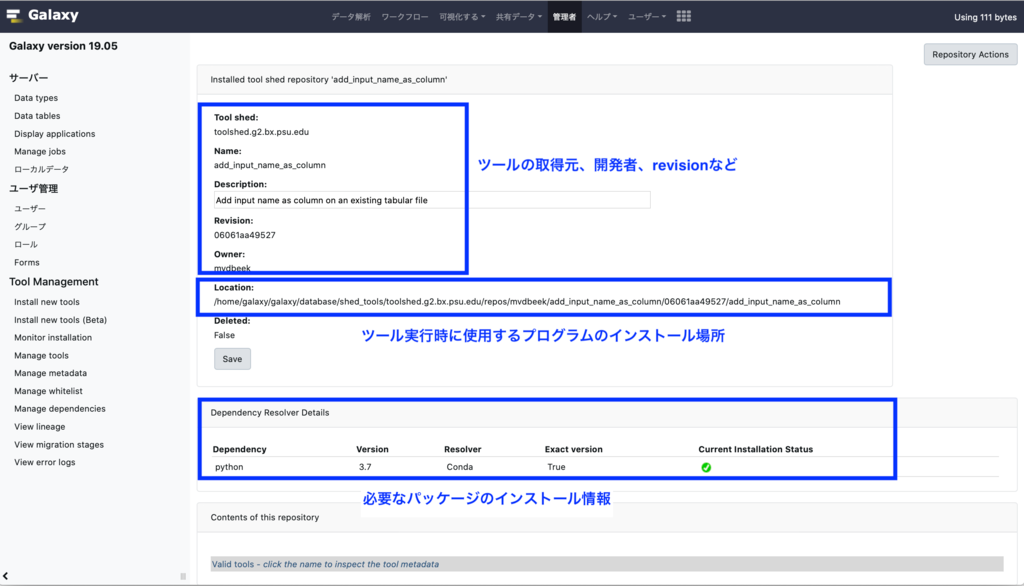This screenshot has width=1024, height=586.
Task: Open View error logs link
Action: click(x=45, y=463)
